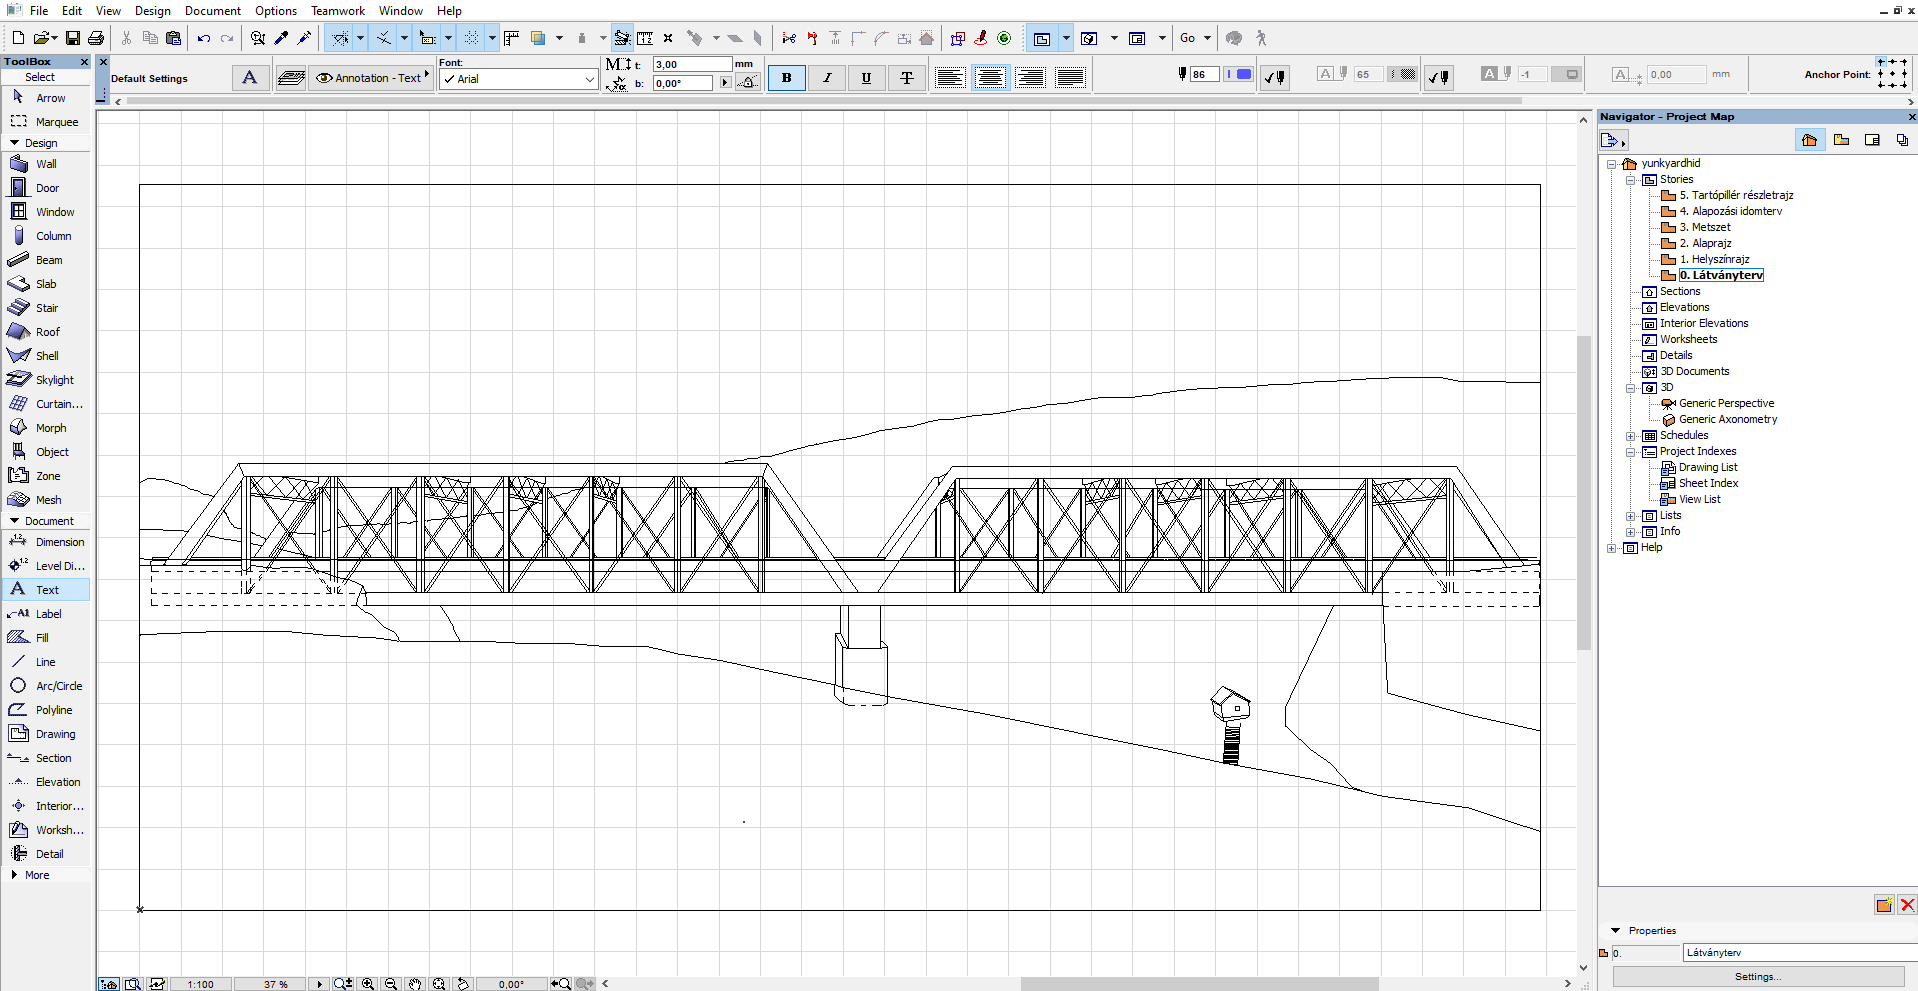This screenshot has width=1918, height=991.
Task: Click the Save floppy disk icon
Action: point(73,38)
